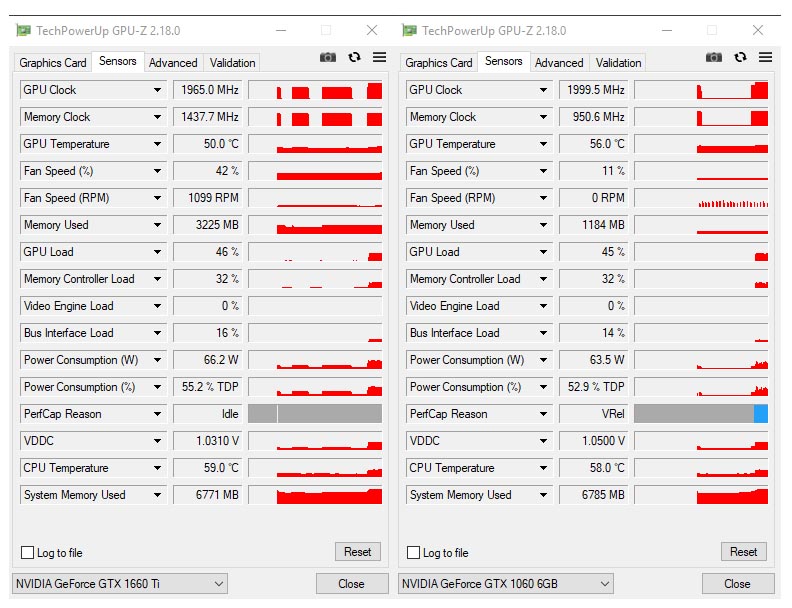Click the 1437.7 MHz Memory Clock value

coord(208,117)
